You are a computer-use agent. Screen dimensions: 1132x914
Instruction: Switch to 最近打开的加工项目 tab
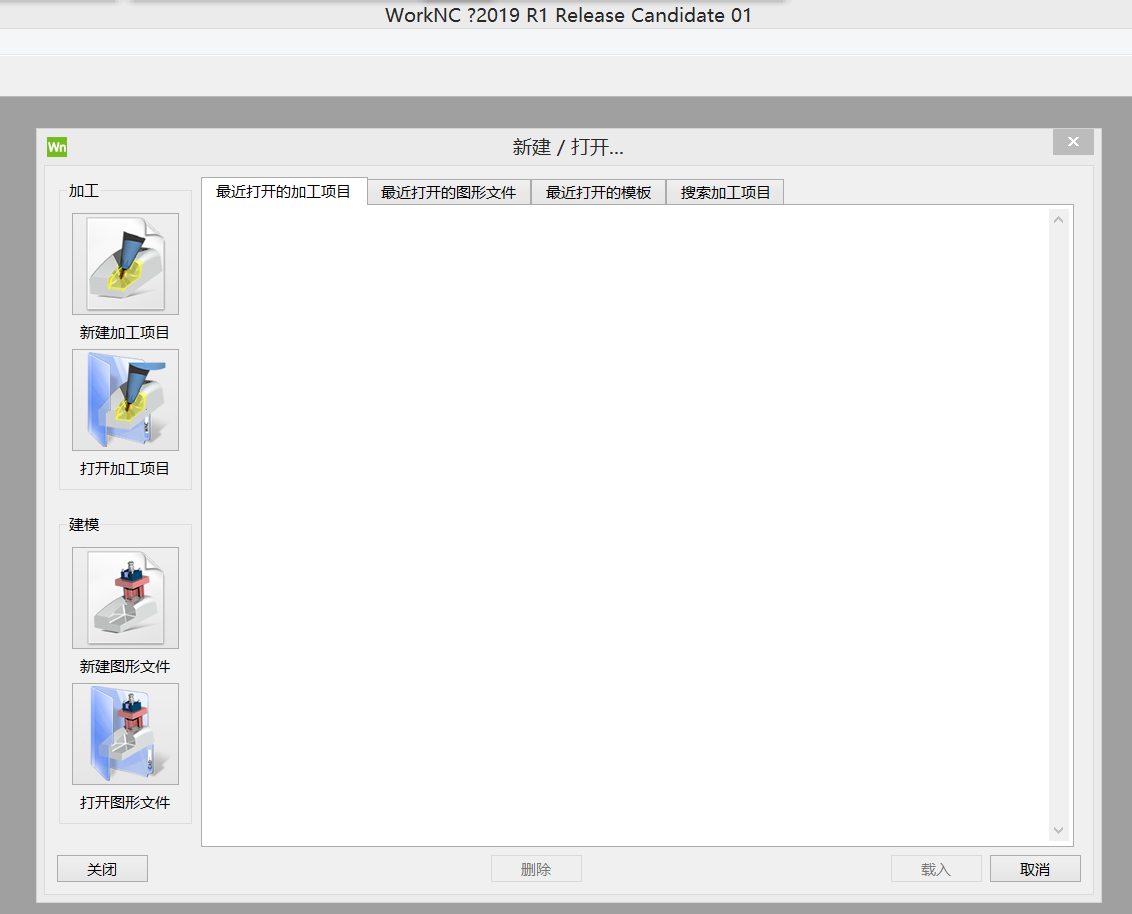tap(284, 191)
